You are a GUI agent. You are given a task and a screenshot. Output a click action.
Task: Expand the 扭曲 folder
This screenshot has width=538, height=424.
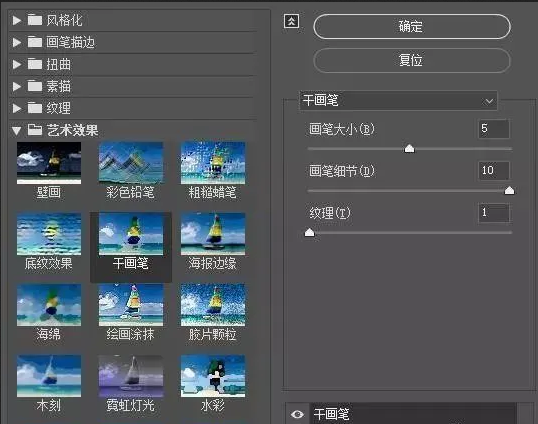pos(16,64)
